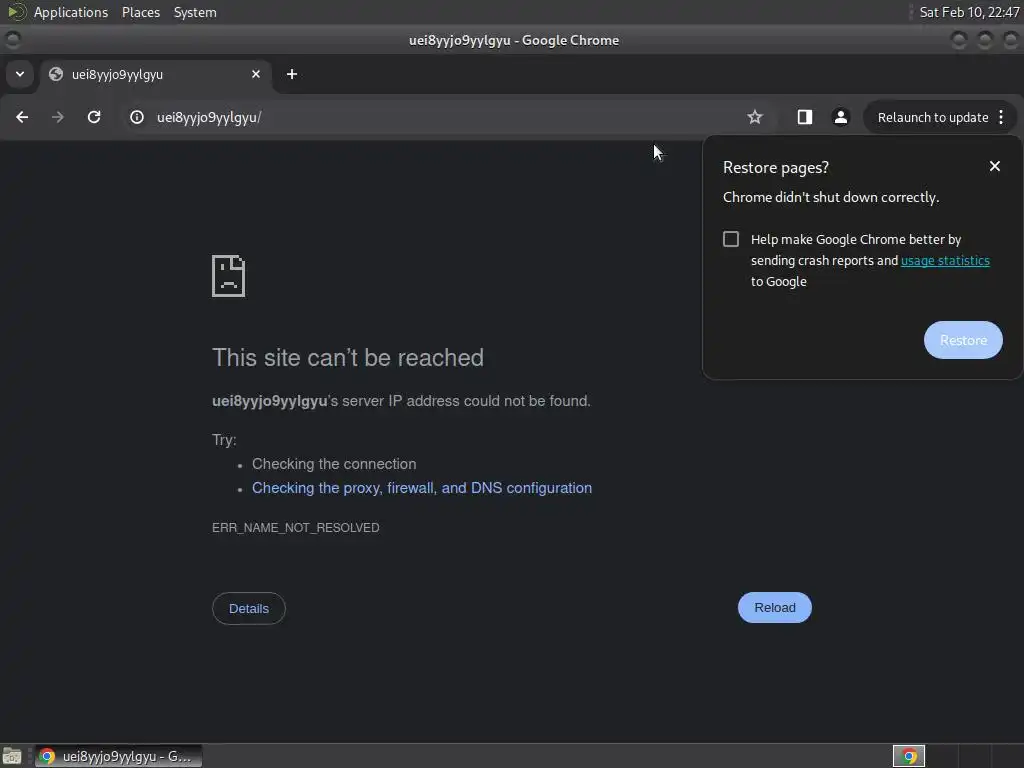
Task: Open the side panel icon
Action: point(805,117)
